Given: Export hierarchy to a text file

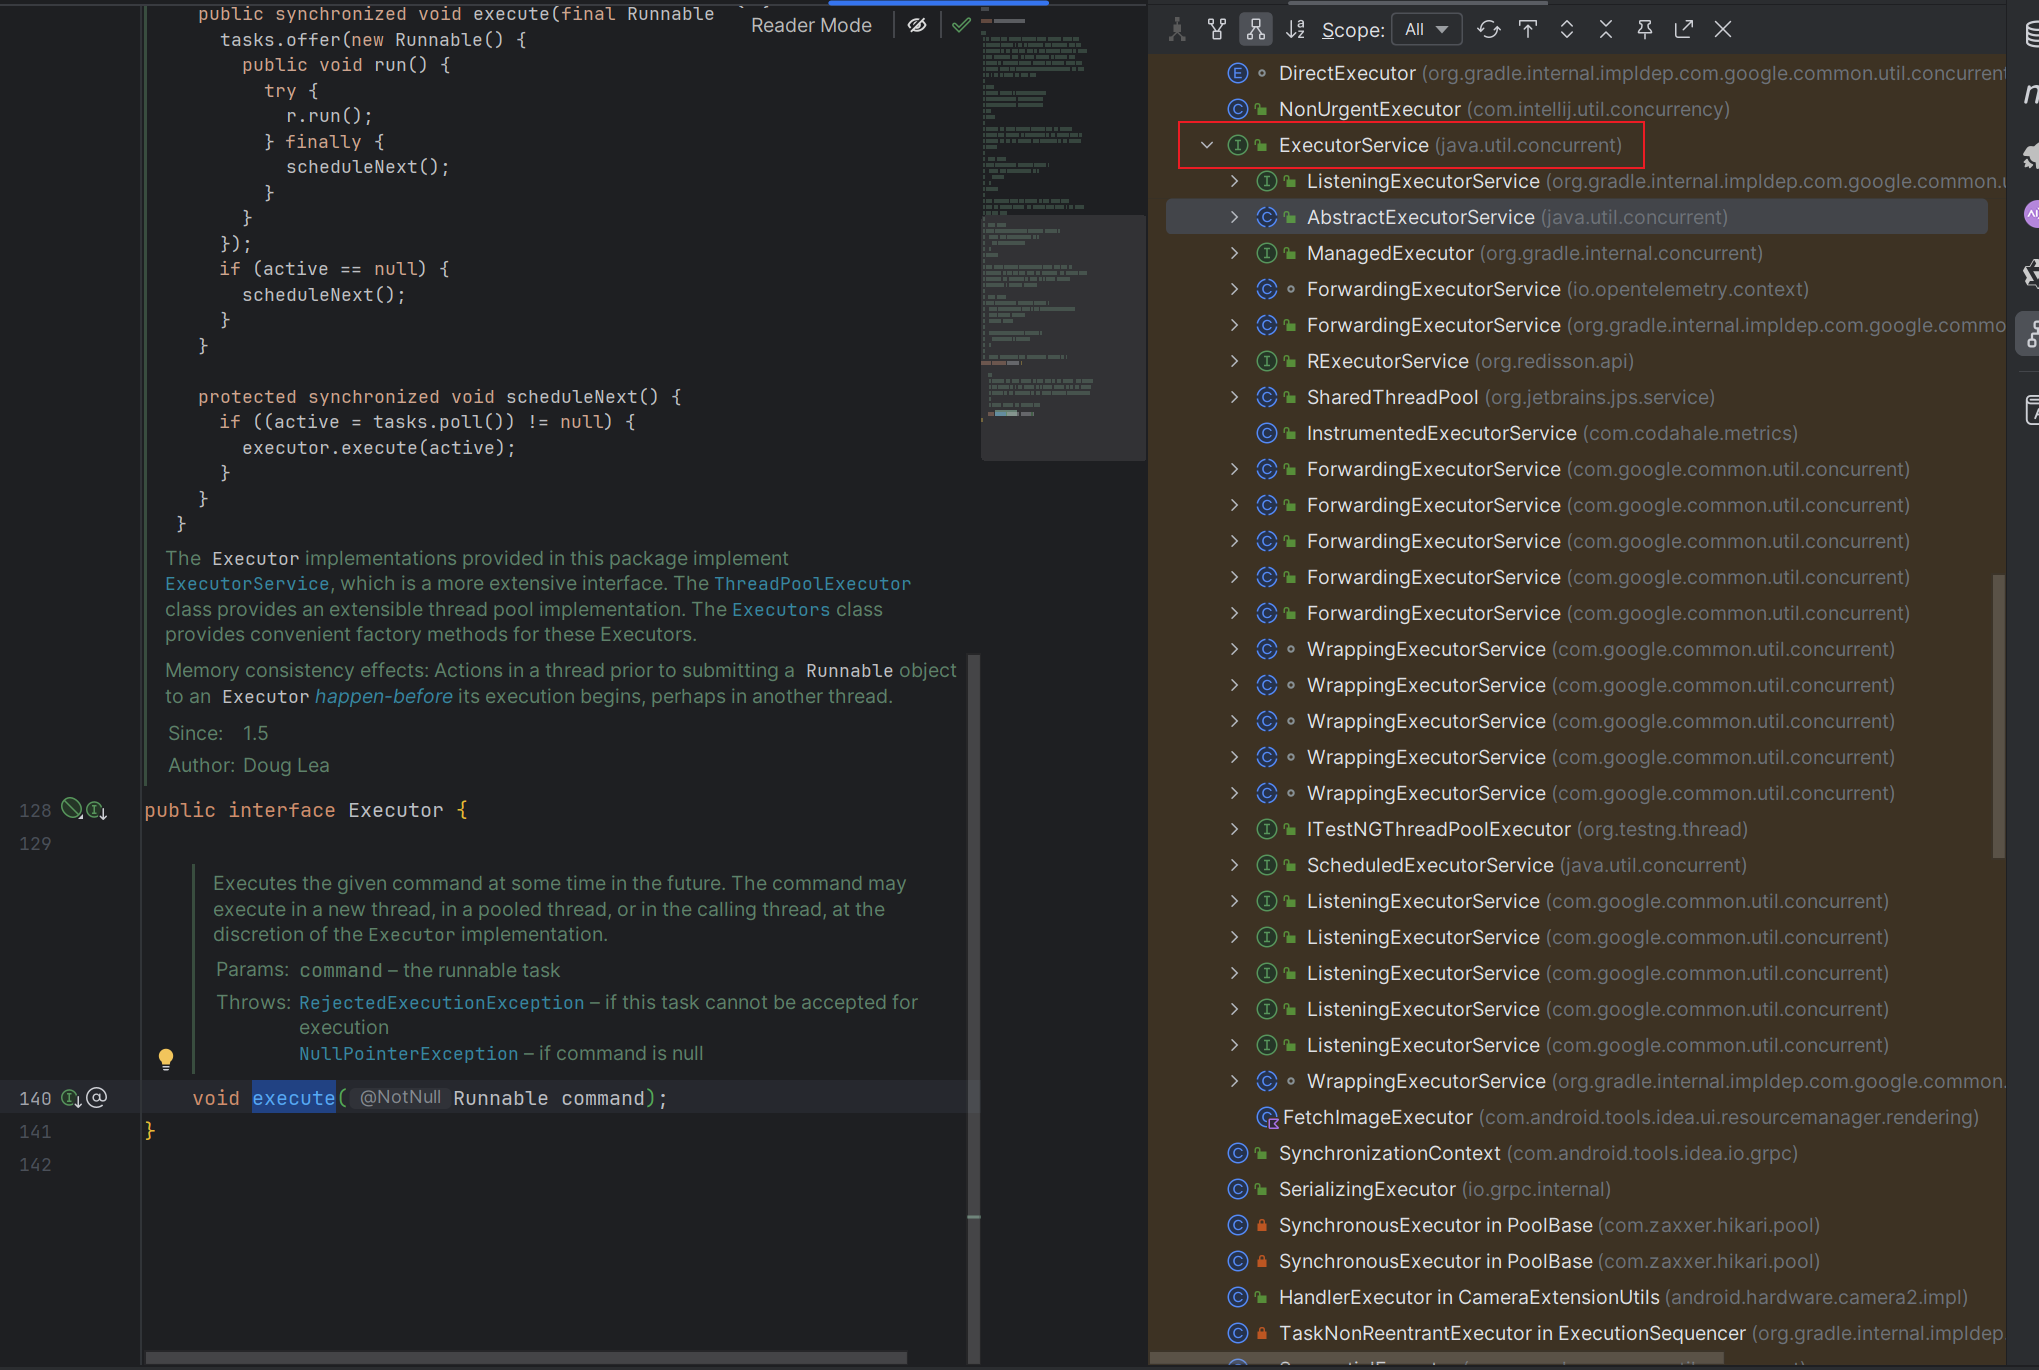Looking at the screenshot, I should [x=1684, y=29].
